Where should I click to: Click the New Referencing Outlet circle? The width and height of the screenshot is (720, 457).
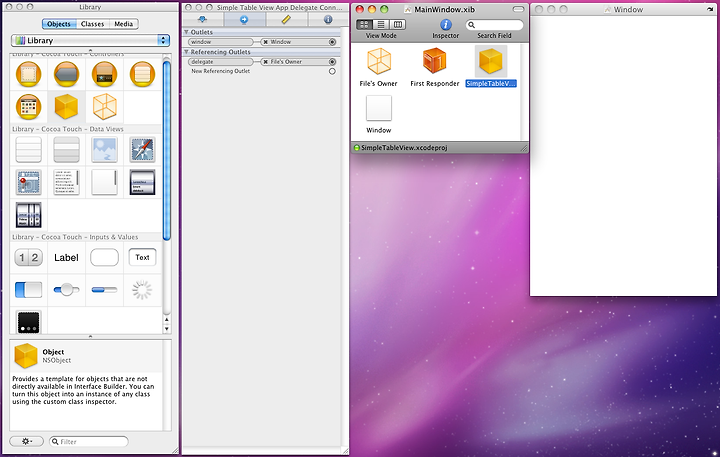click(332, 71)
